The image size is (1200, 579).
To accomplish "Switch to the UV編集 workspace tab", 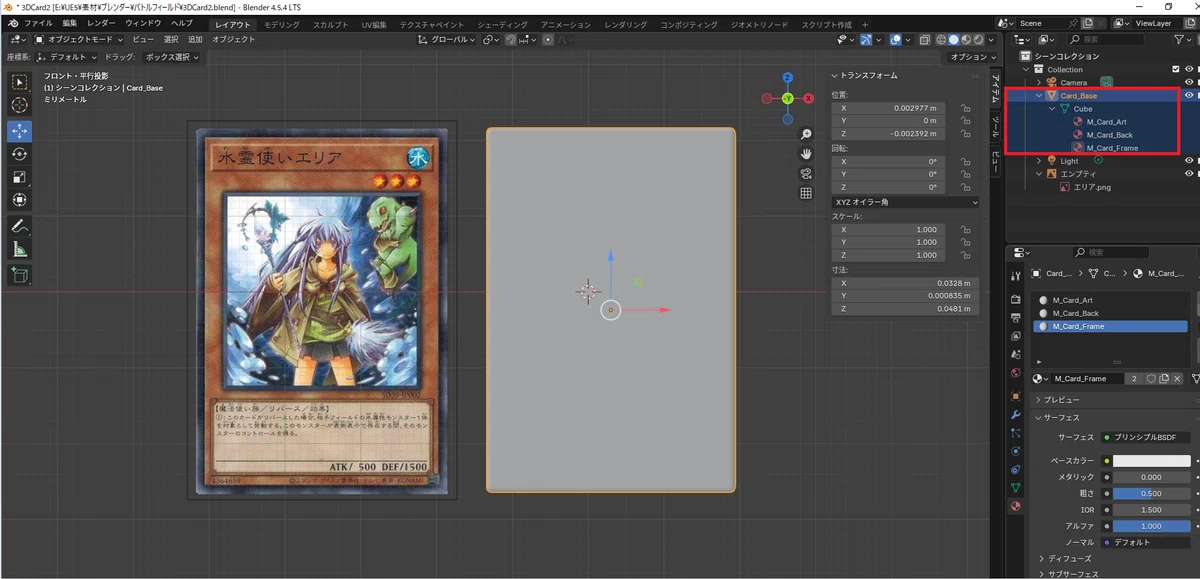I will click(373, 24).
